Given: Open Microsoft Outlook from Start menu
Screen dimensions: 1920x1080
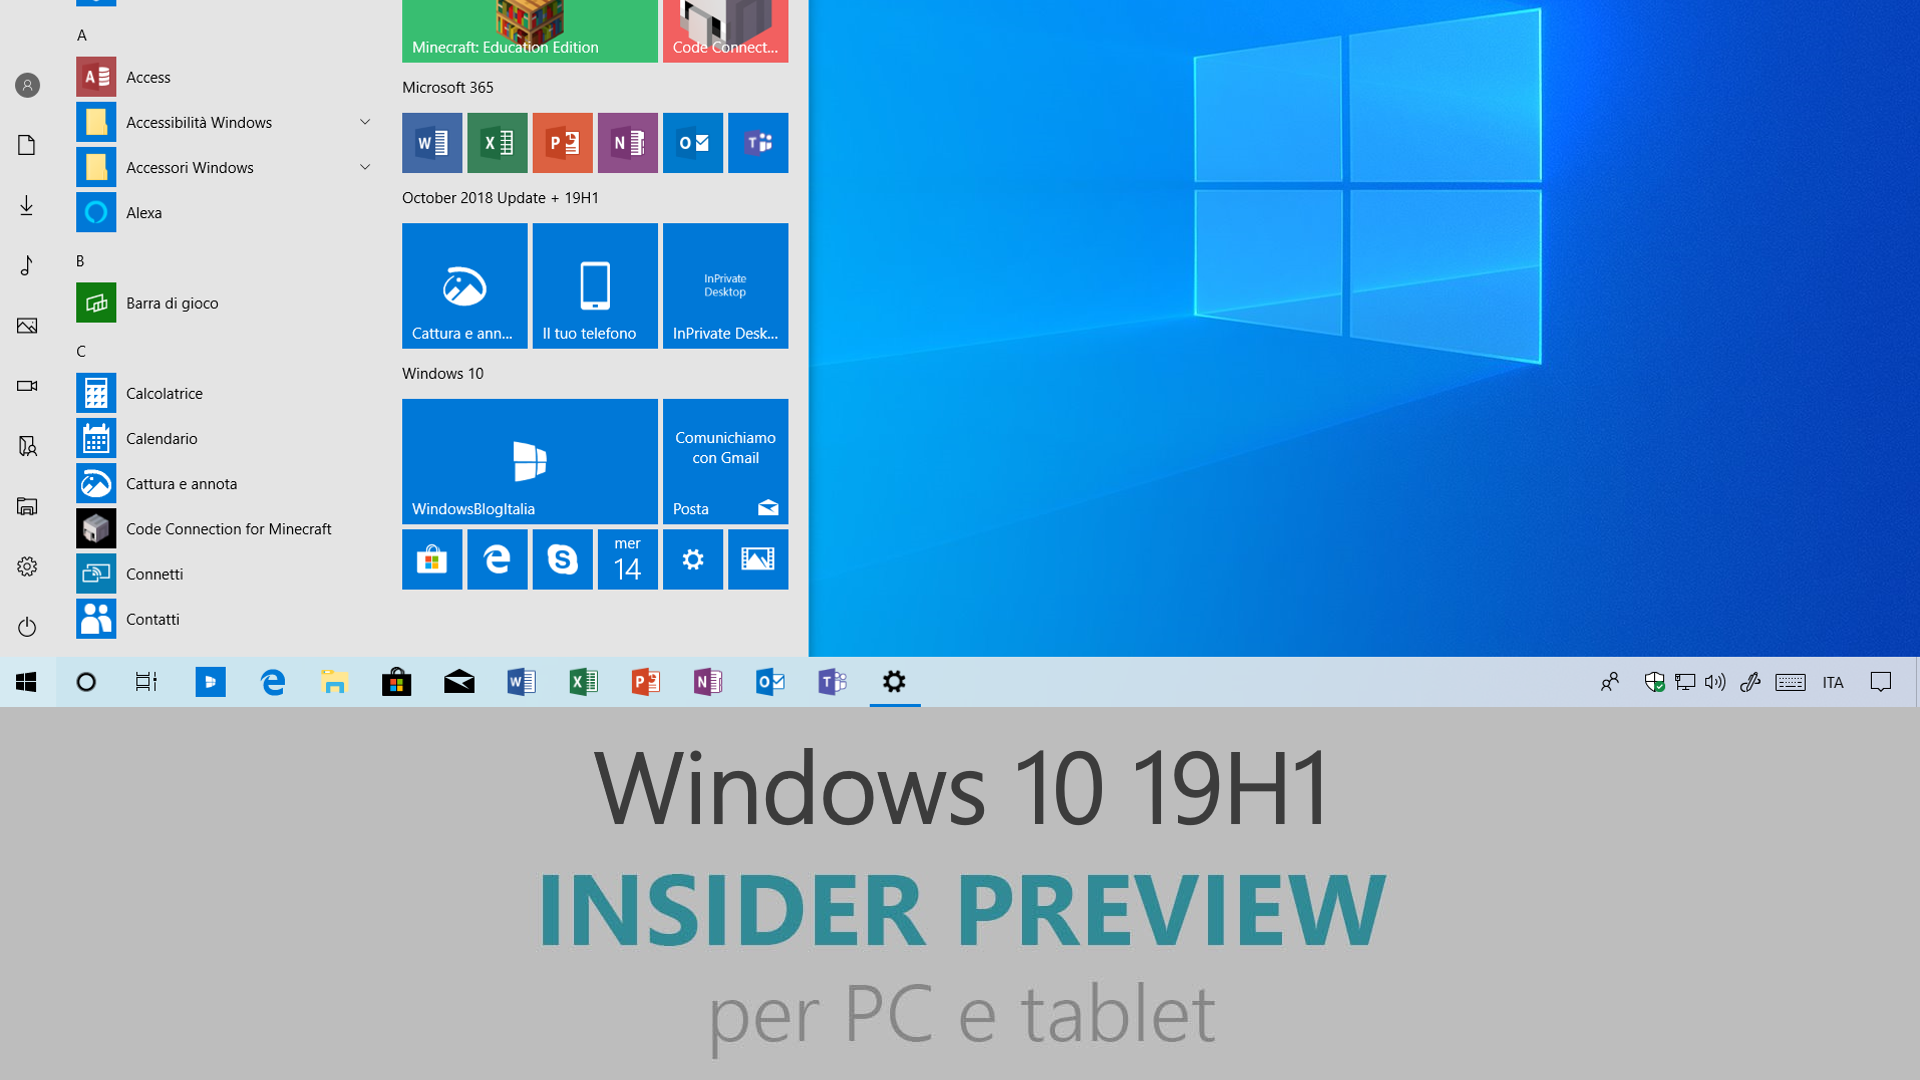Looking at the screenshot, I should [691, 142].
